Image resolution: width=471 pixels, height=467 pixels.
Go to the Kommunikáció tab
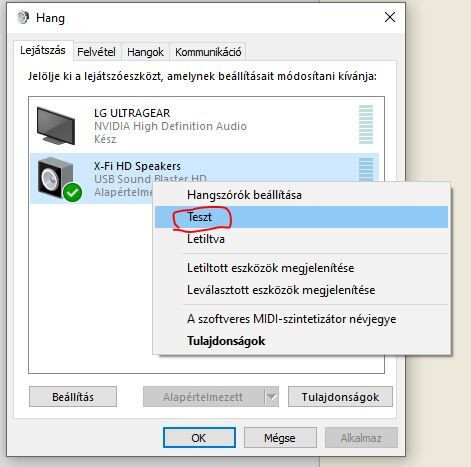tap(208, 52)
